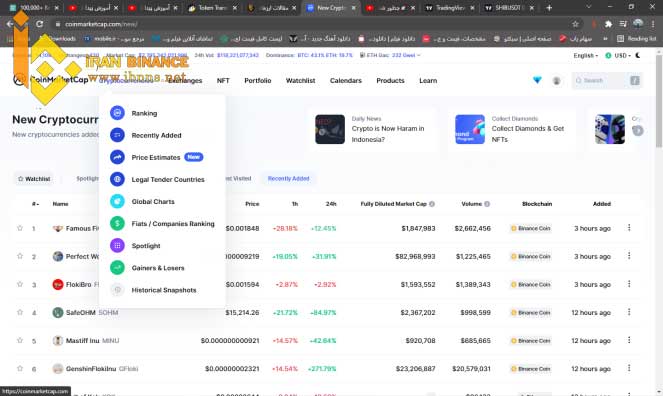Open the English language dropdown

click(x=586, y=55)
